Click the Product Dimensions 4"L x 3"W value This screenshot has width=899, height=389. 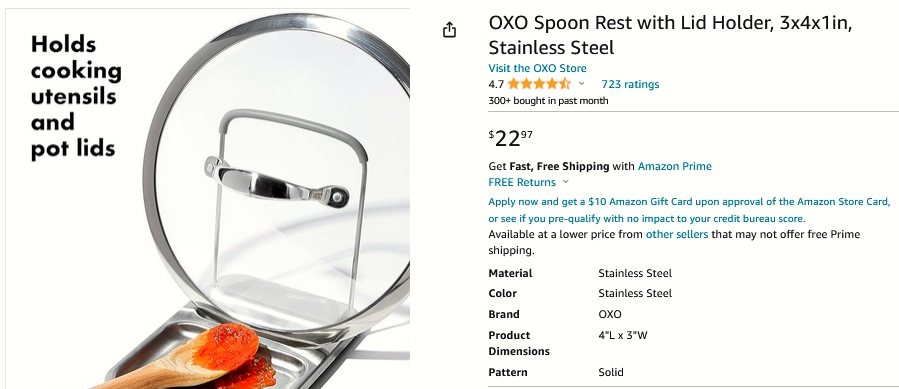pos(623,335)
